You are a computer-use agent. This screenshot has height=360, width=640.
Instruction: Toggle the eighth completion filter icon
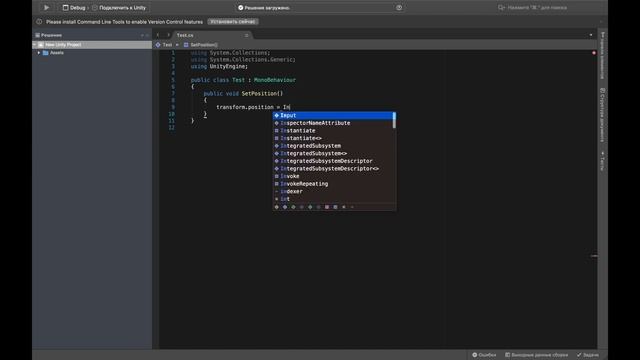click(x=336, y=207)
